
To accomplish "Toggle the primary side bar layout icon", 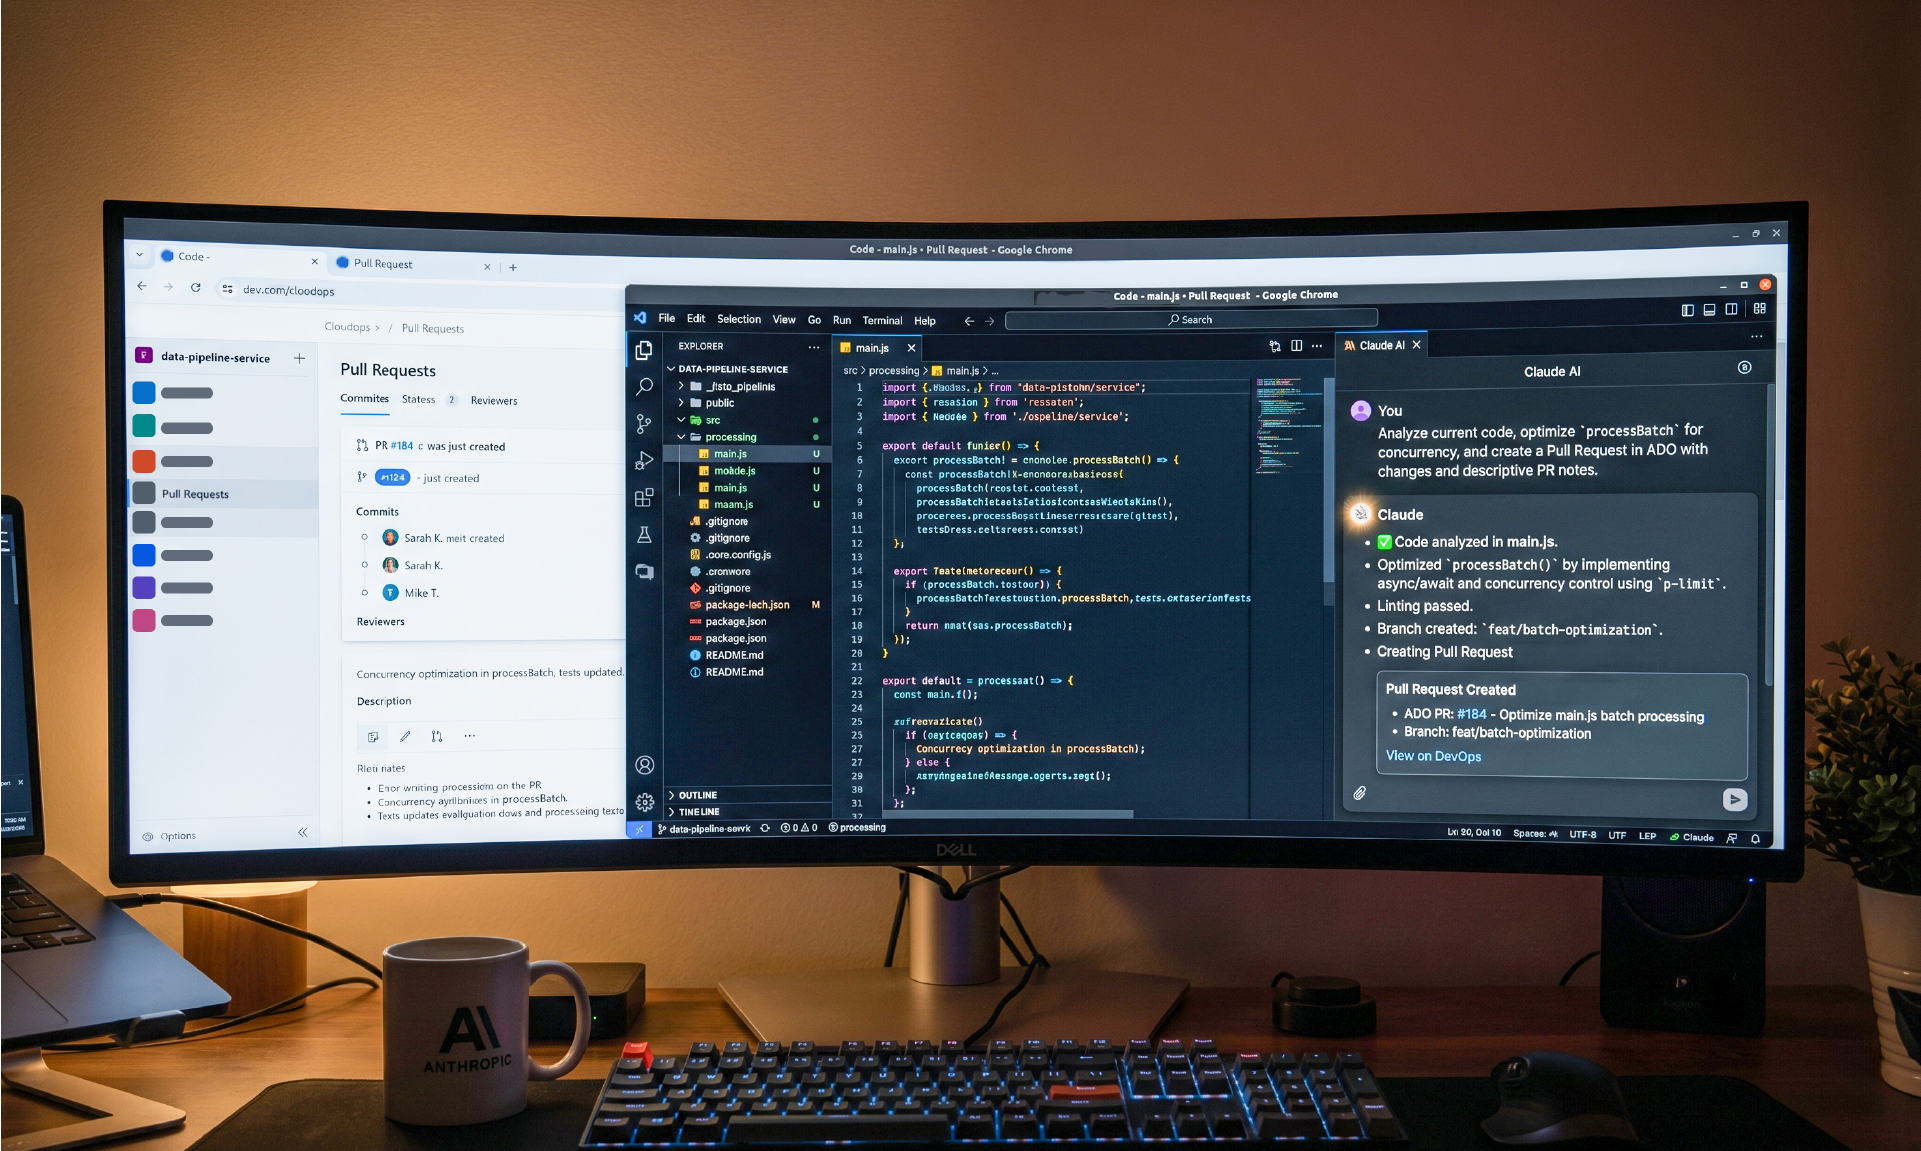I will 1688,310.
